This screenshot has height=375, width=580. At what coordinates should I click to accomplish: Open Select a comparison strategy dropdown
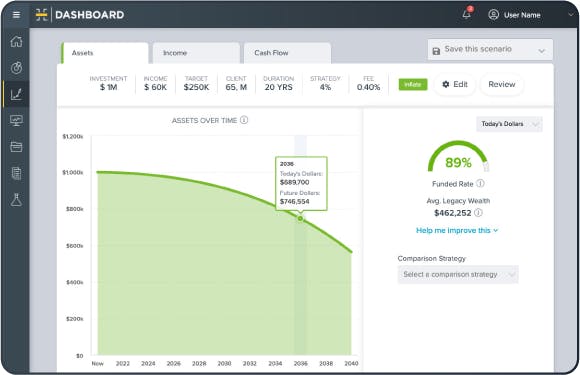[458, 274]
